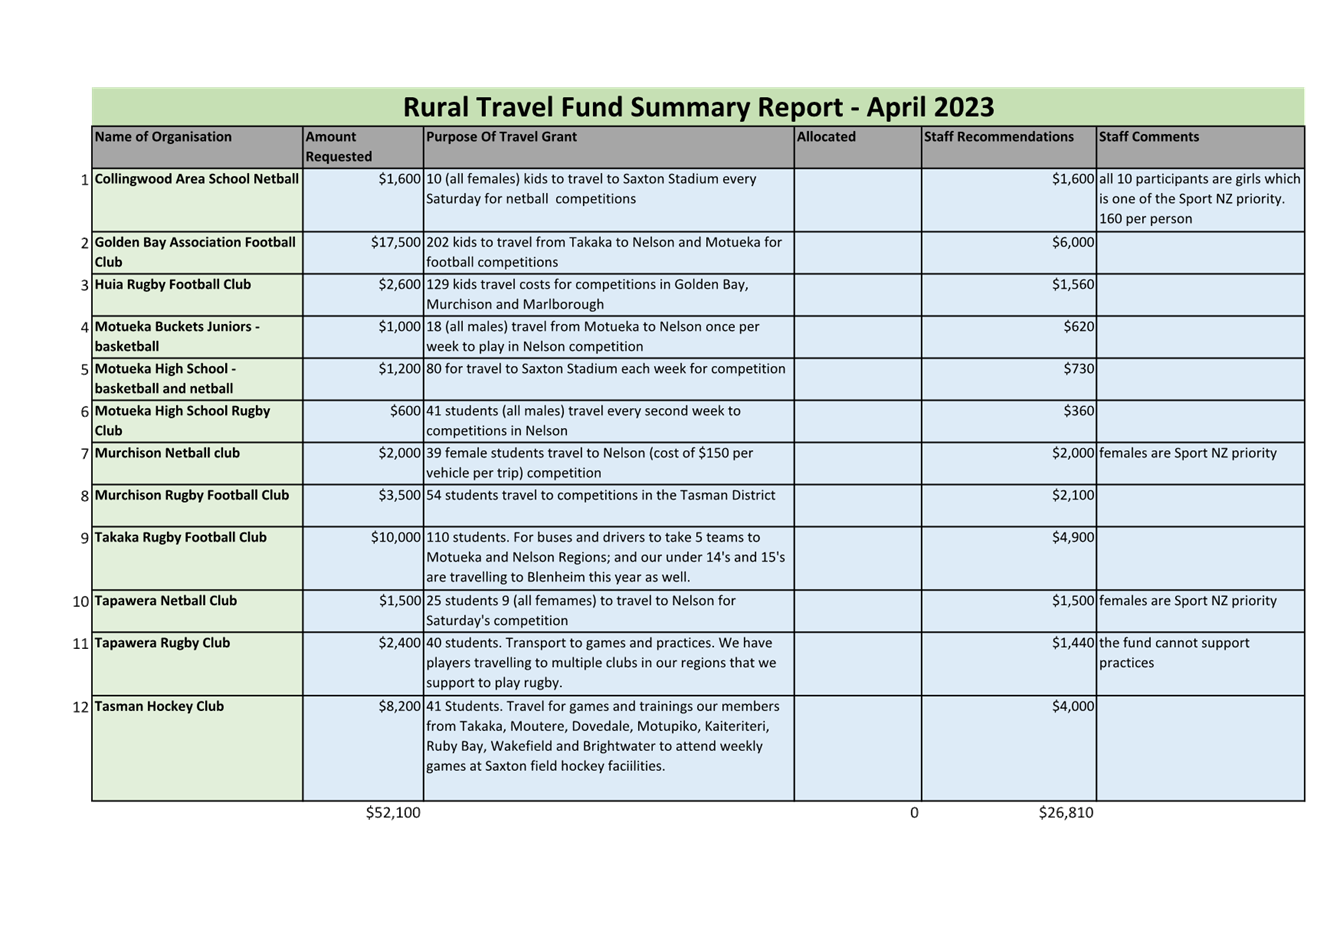Click 'all 10 participants are girls' comment
The width and height of the screenshot is (1343, 950).
tap(1200, 199)
